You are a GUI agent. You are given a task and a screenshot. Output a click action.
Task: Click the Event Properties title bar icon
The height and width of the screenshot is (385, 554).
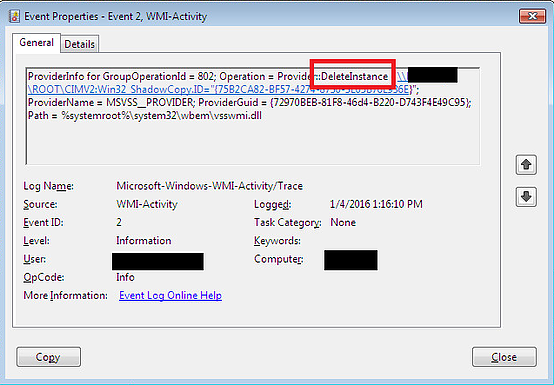[x=14, y=16]
